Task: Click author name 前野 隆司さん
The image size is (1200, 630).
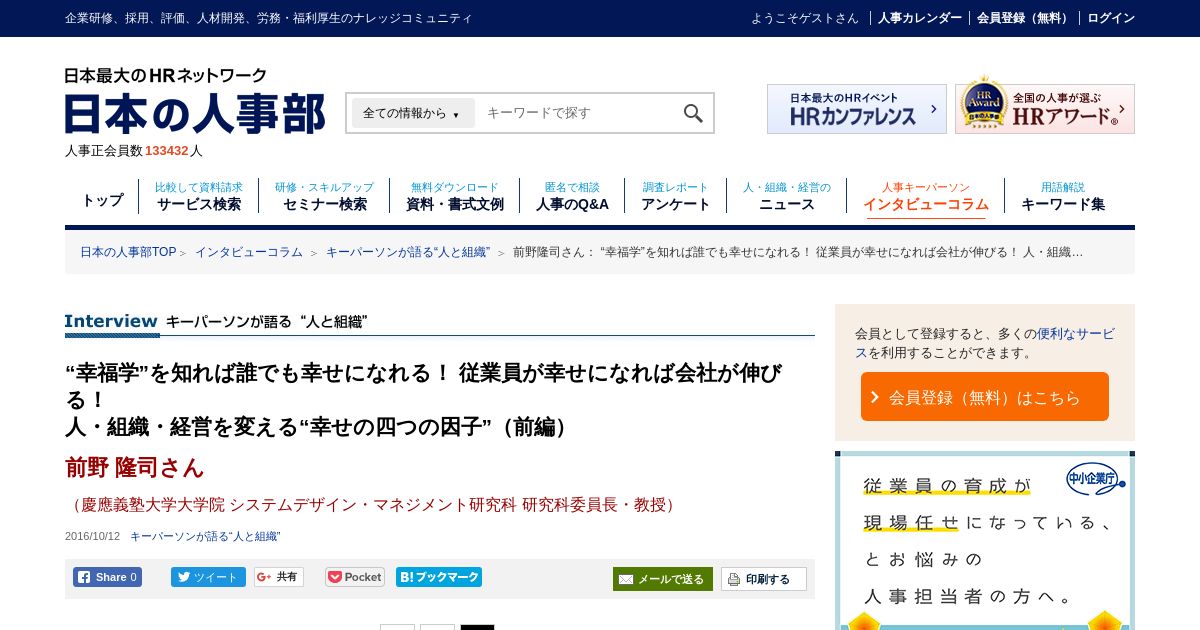Action: pos(135,467)
